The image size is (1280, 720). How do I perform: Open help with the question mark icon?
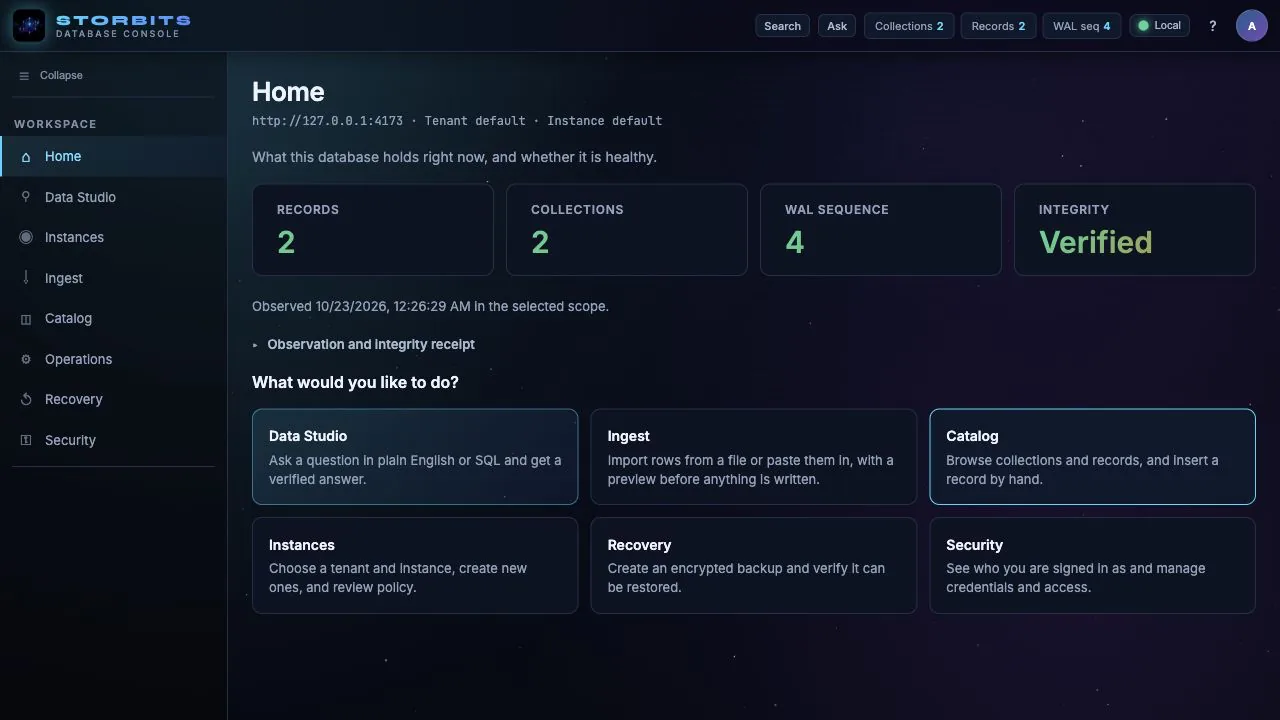(x=1213, y=26)
